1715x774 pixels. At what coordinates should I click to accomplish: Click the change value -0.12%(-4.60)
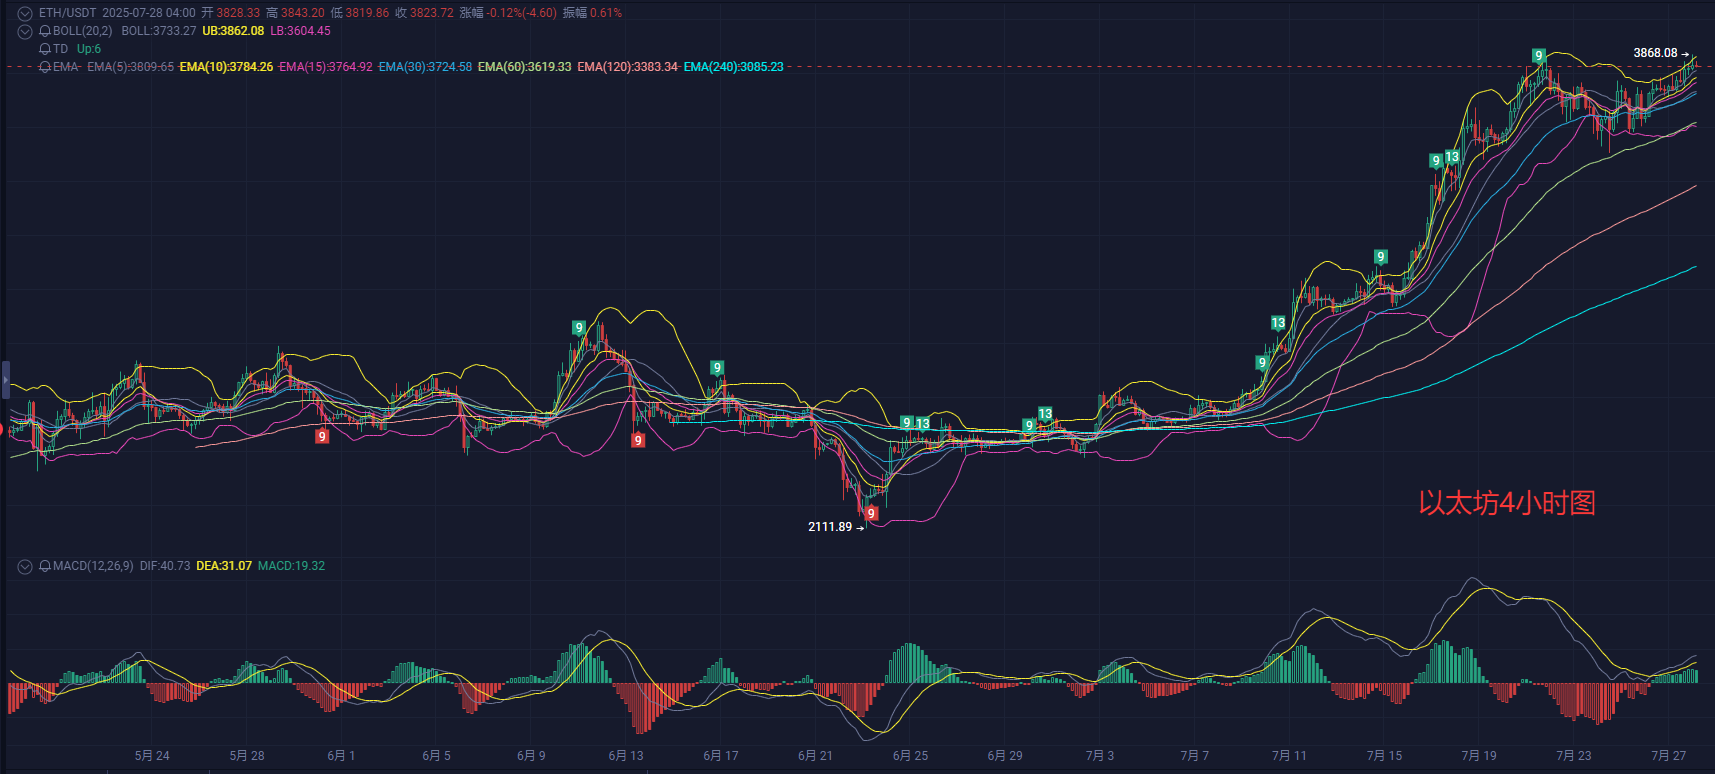click(522, 13)
